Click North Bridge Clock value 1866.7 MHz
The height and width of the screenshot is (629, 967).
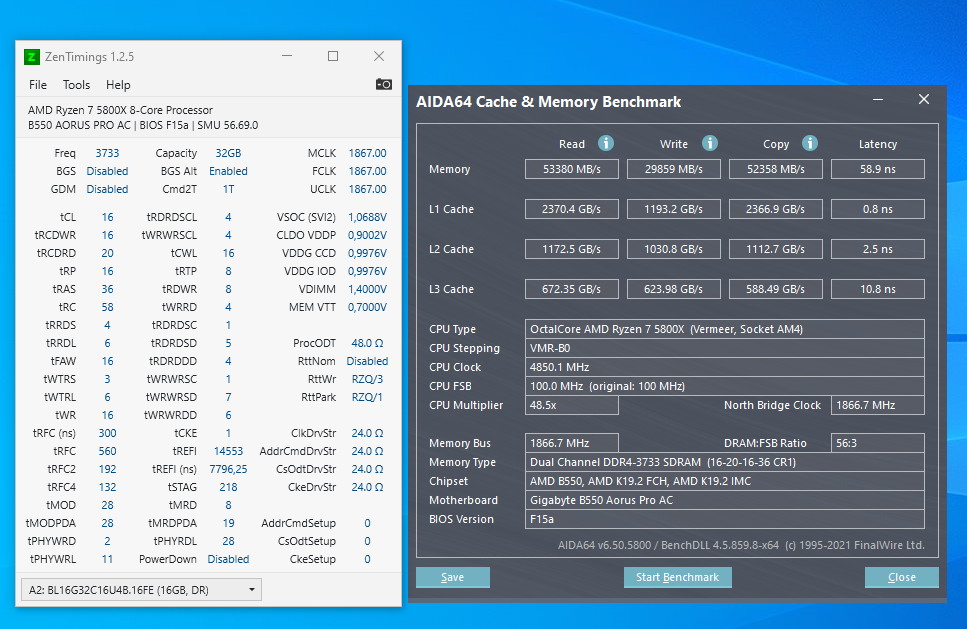[x=878, y=405]
